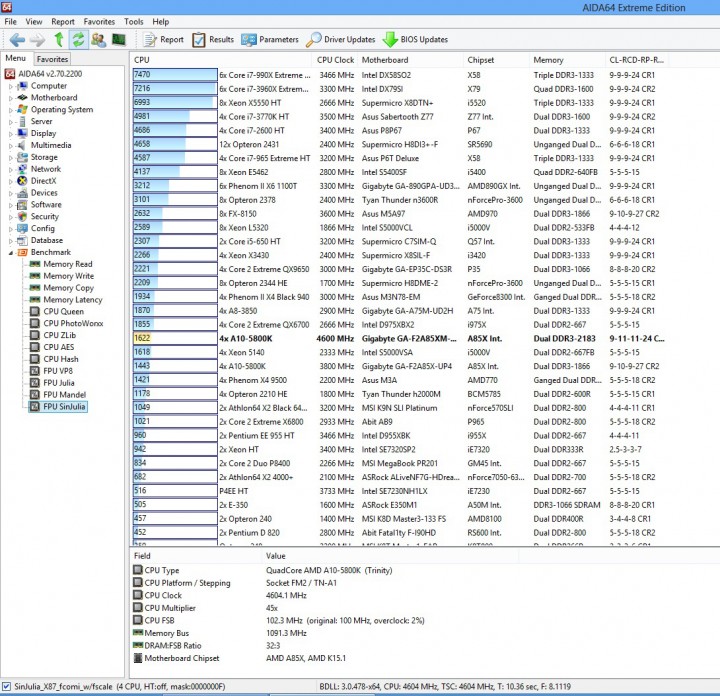Viewport: 720px width, 696px height.
Task: Sort by the Motherboard column header
Action: coord(411,60)
